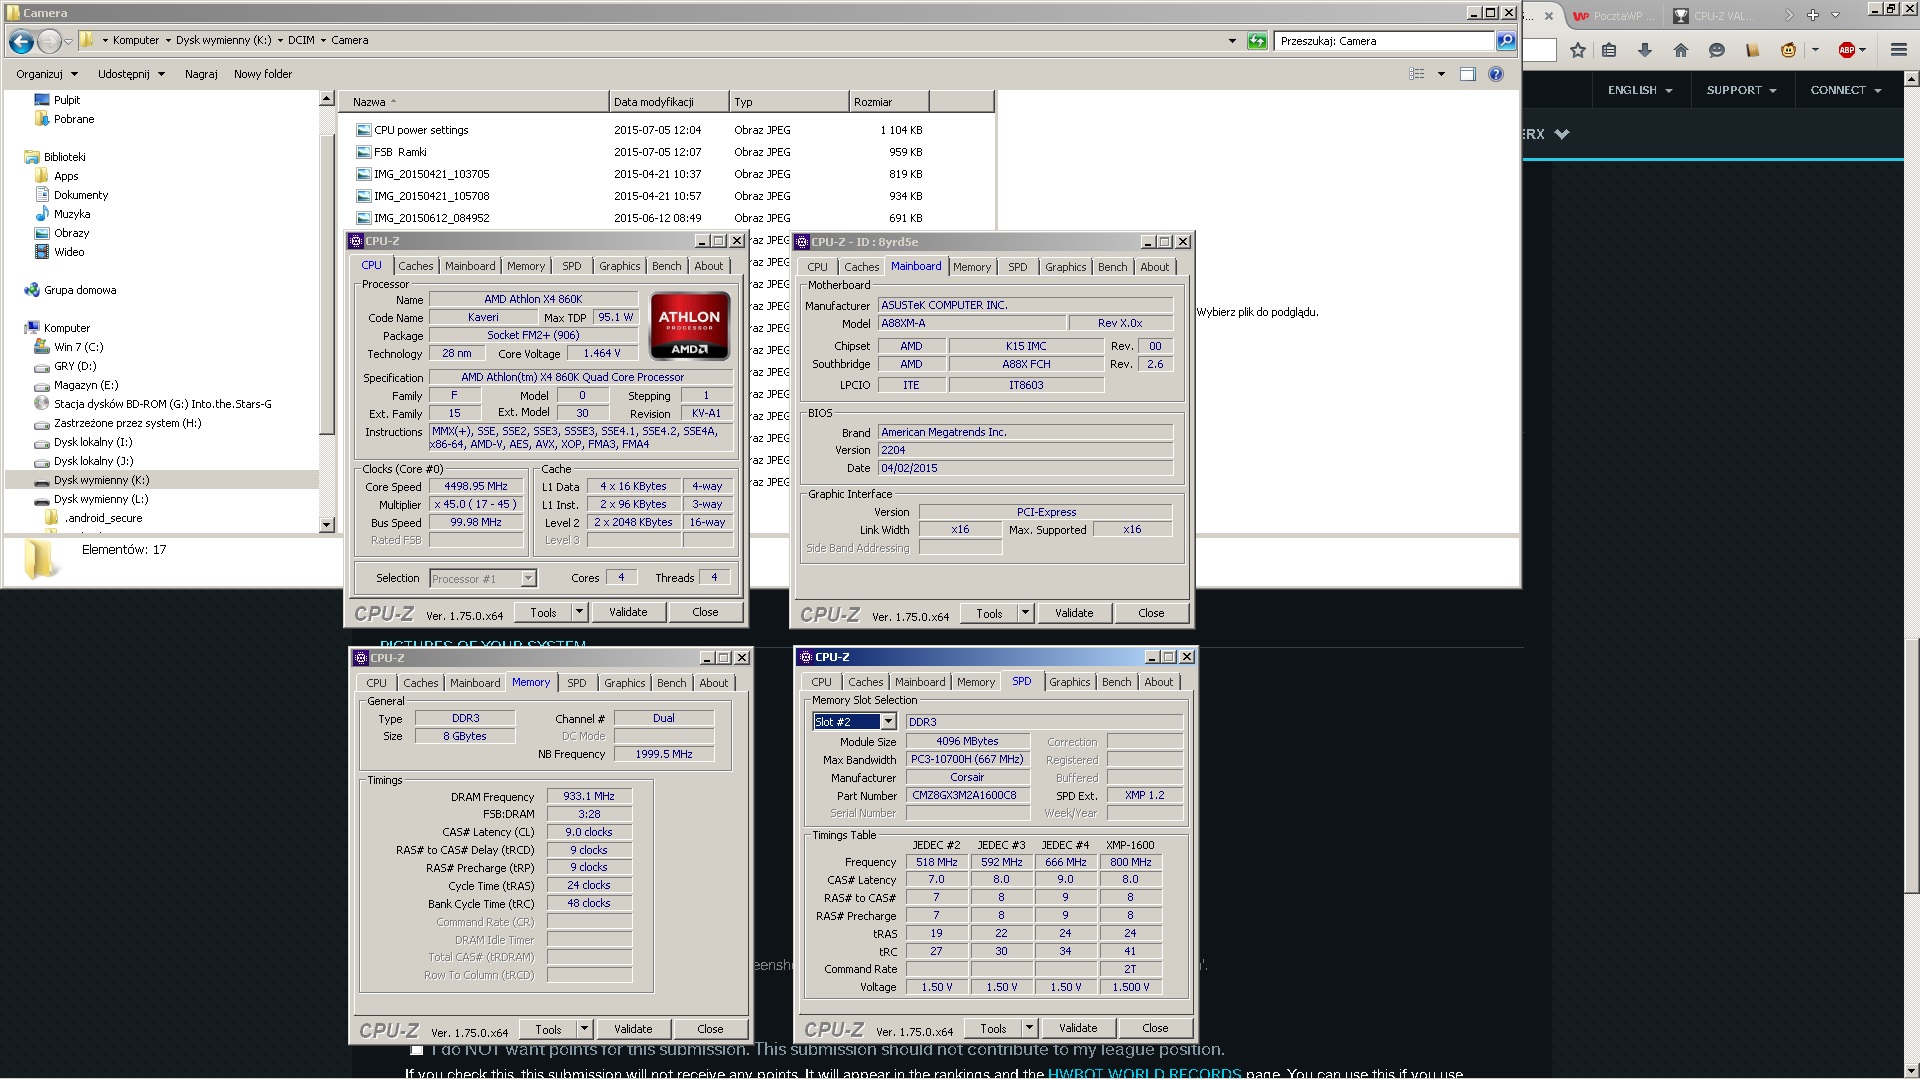The image size is (1920, 1080).
Task: Expand the SUPPORT menu dropdown
Action: [x=1742, y=90]
